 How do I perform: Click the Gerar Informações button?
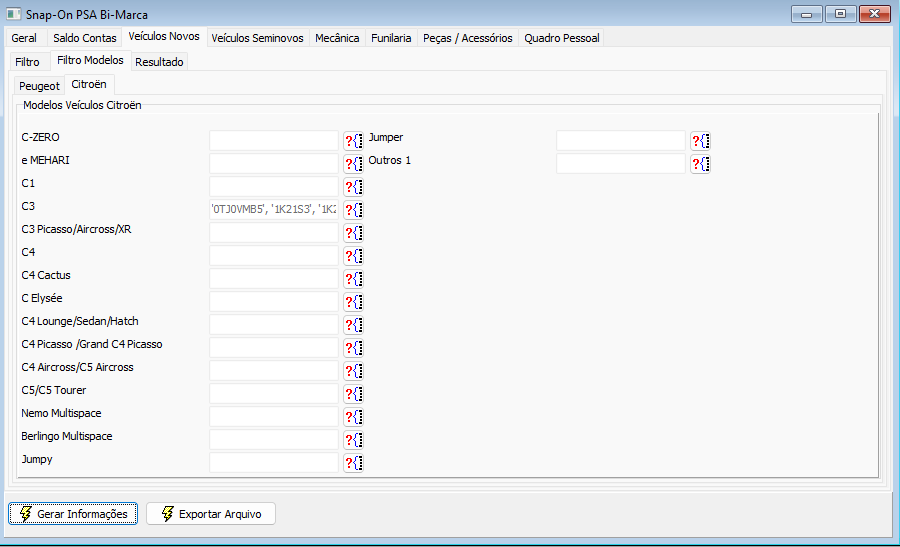[73, 514]
